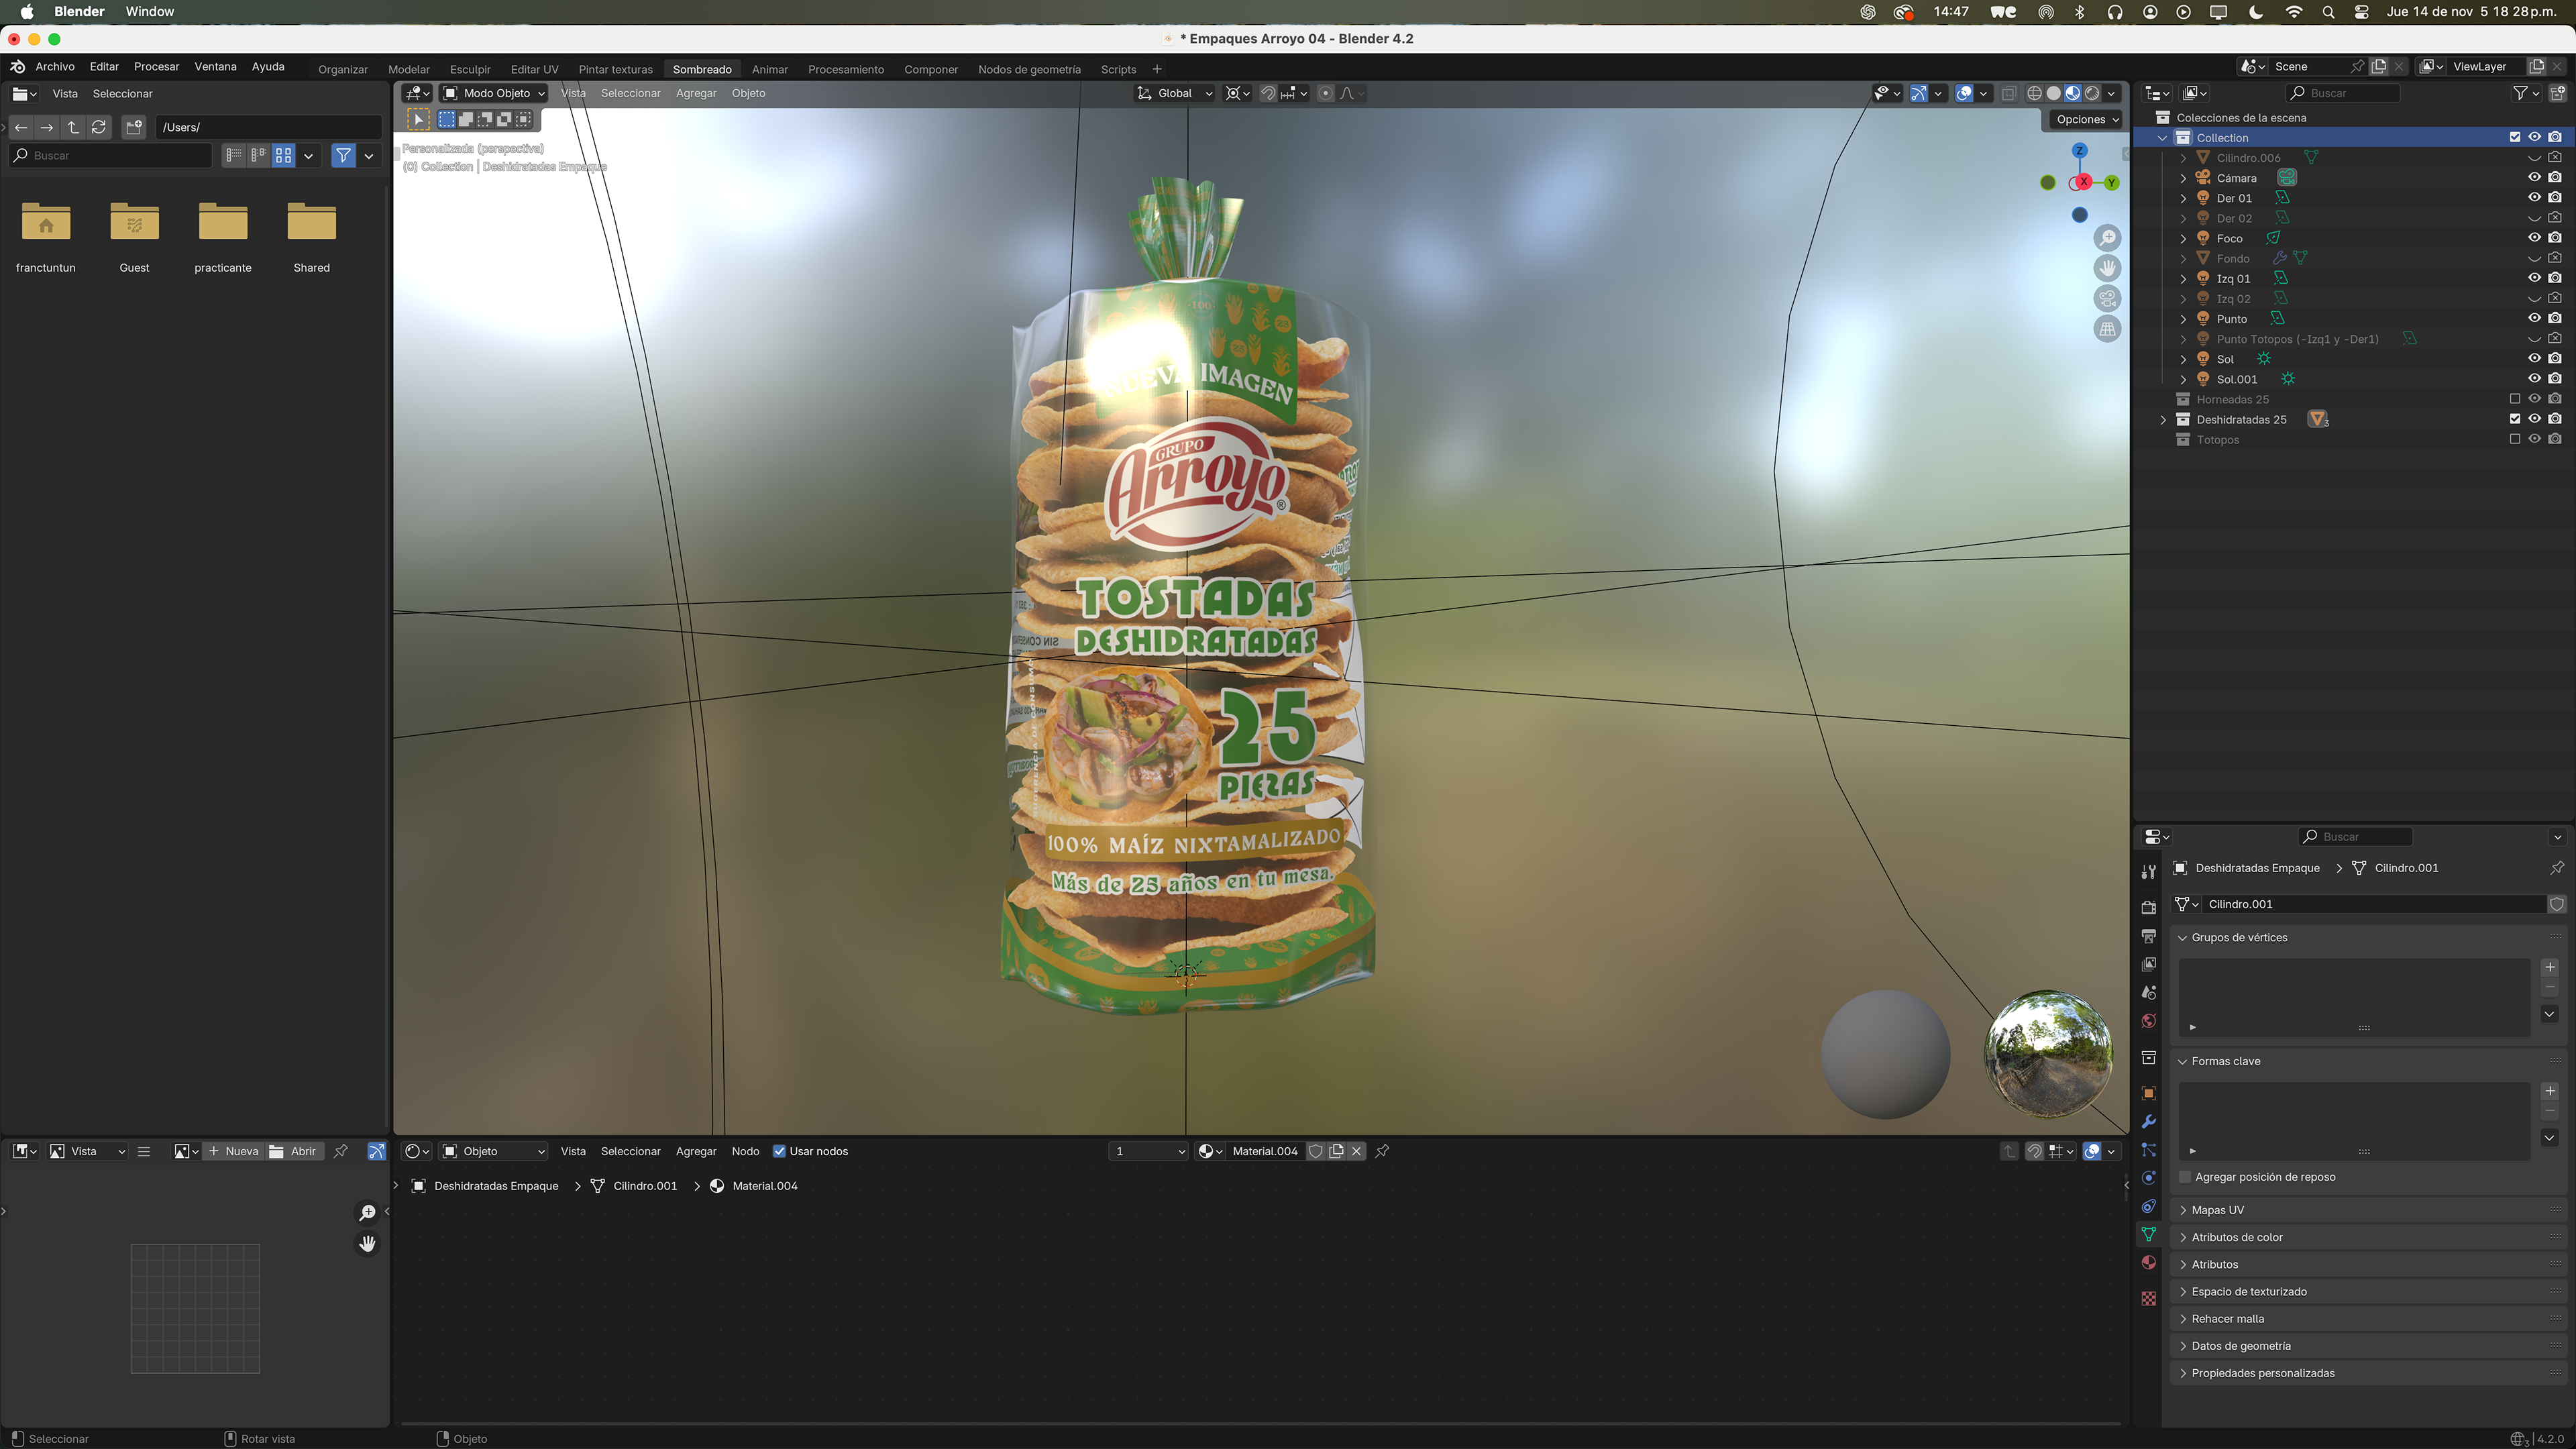
Task: Toggle snapping magnet in viewport header
Action: [x=1268, y=93]
